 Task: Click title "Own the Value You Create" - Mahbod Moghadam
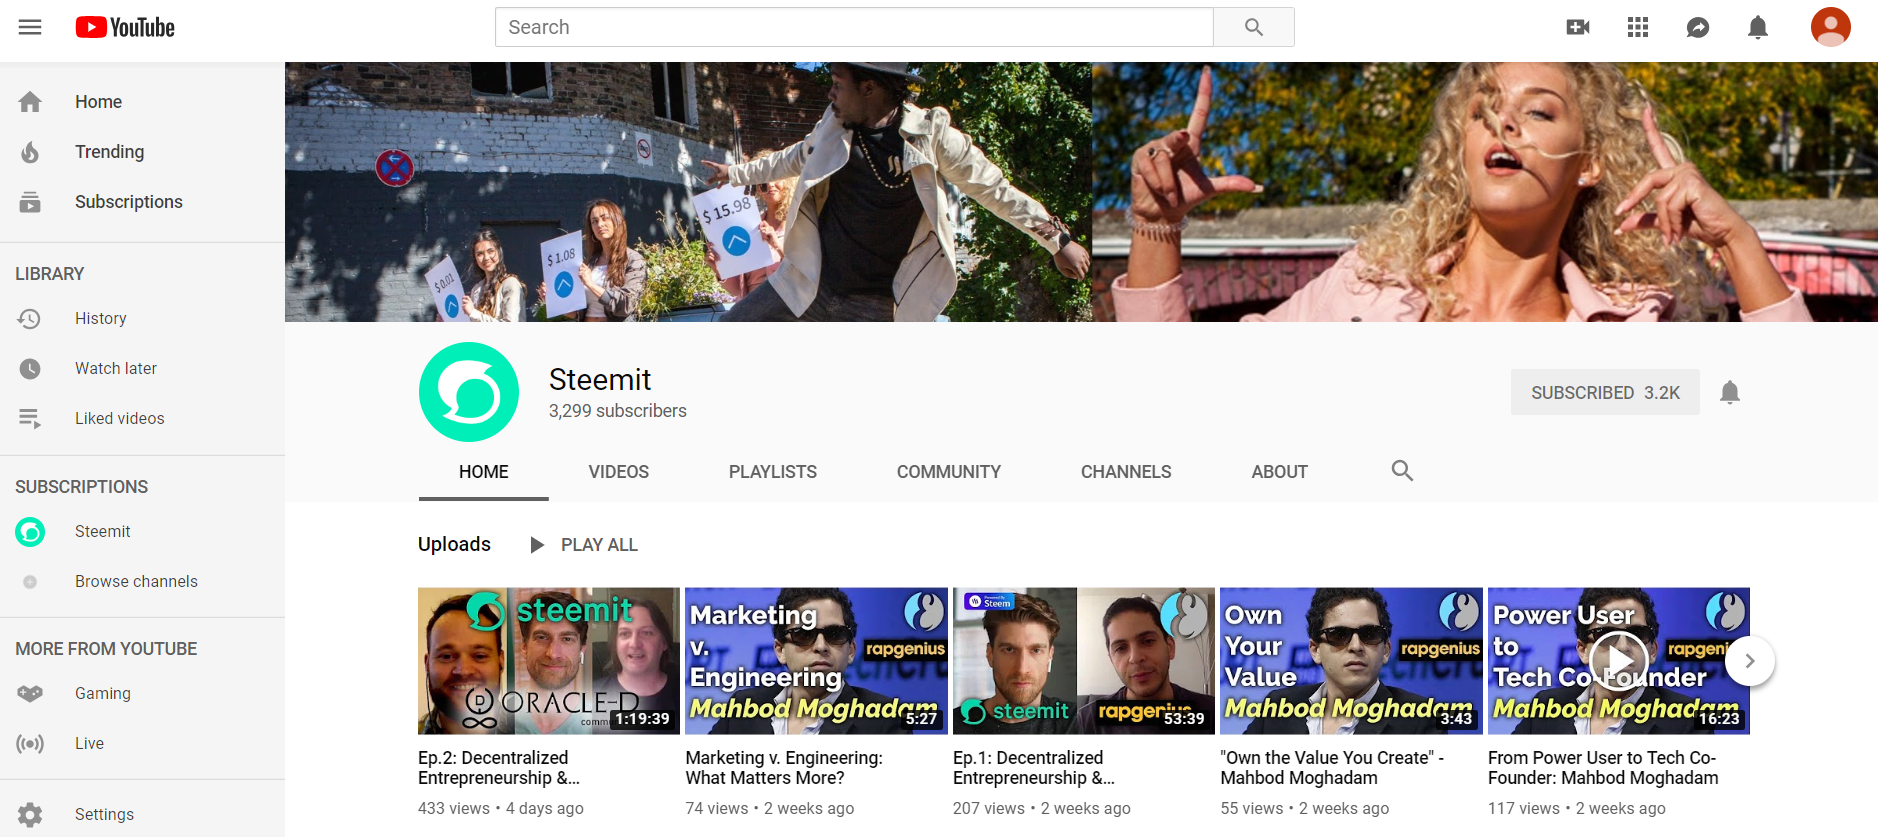[x=1332, y=768]
